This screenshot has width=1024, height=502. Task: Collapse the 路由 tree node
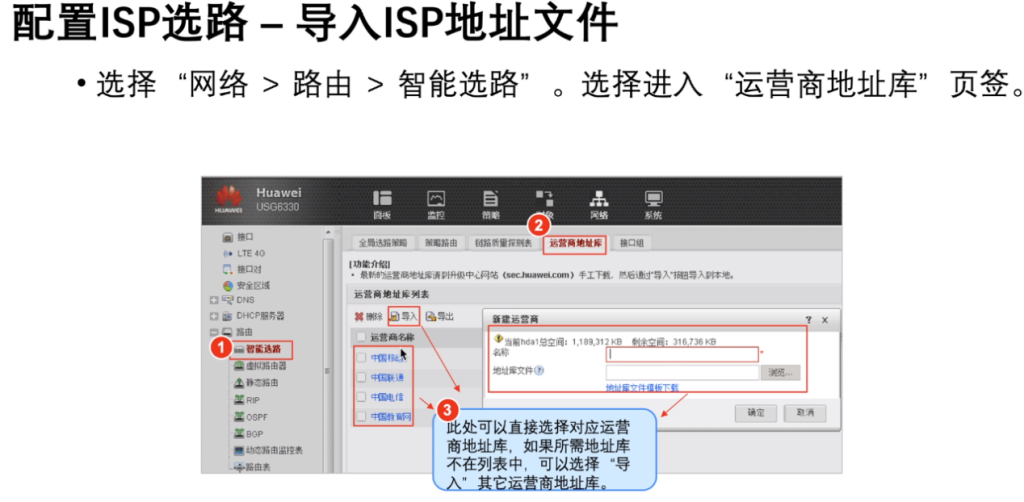213,332
